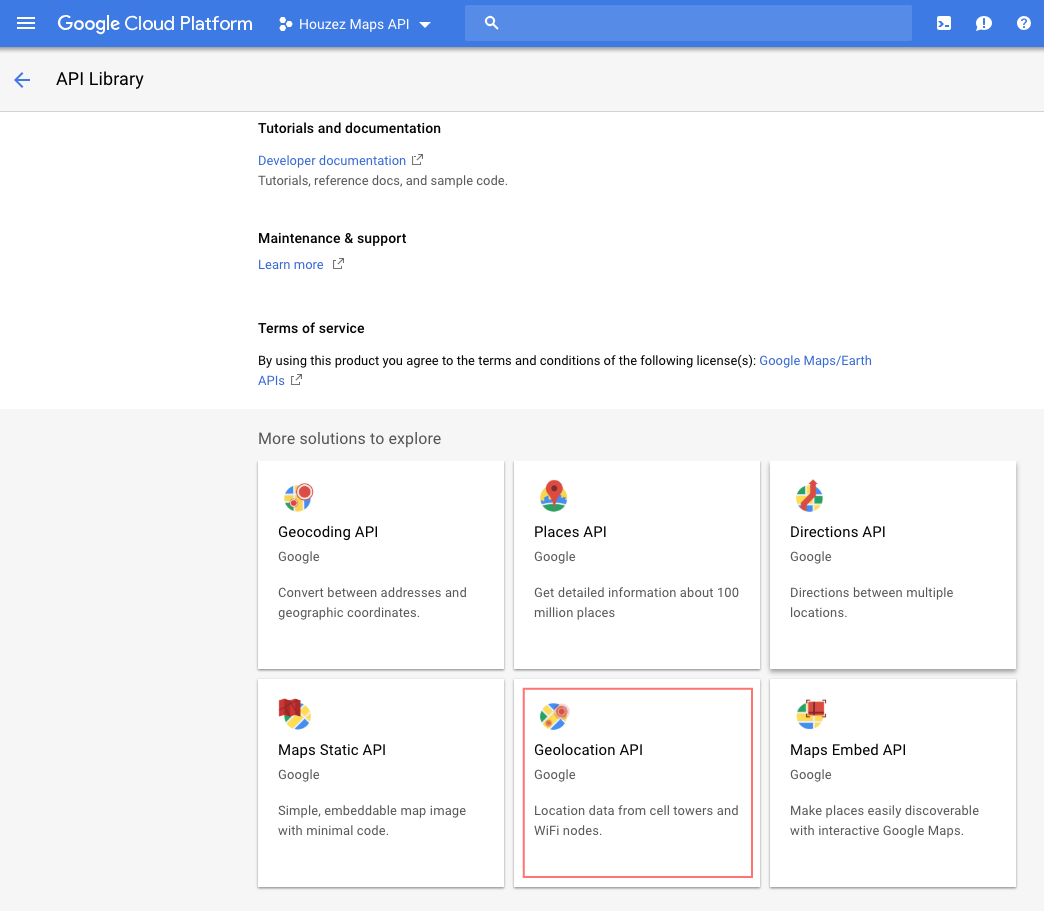Select the Places API map pin icon

(x=553, y=495)
